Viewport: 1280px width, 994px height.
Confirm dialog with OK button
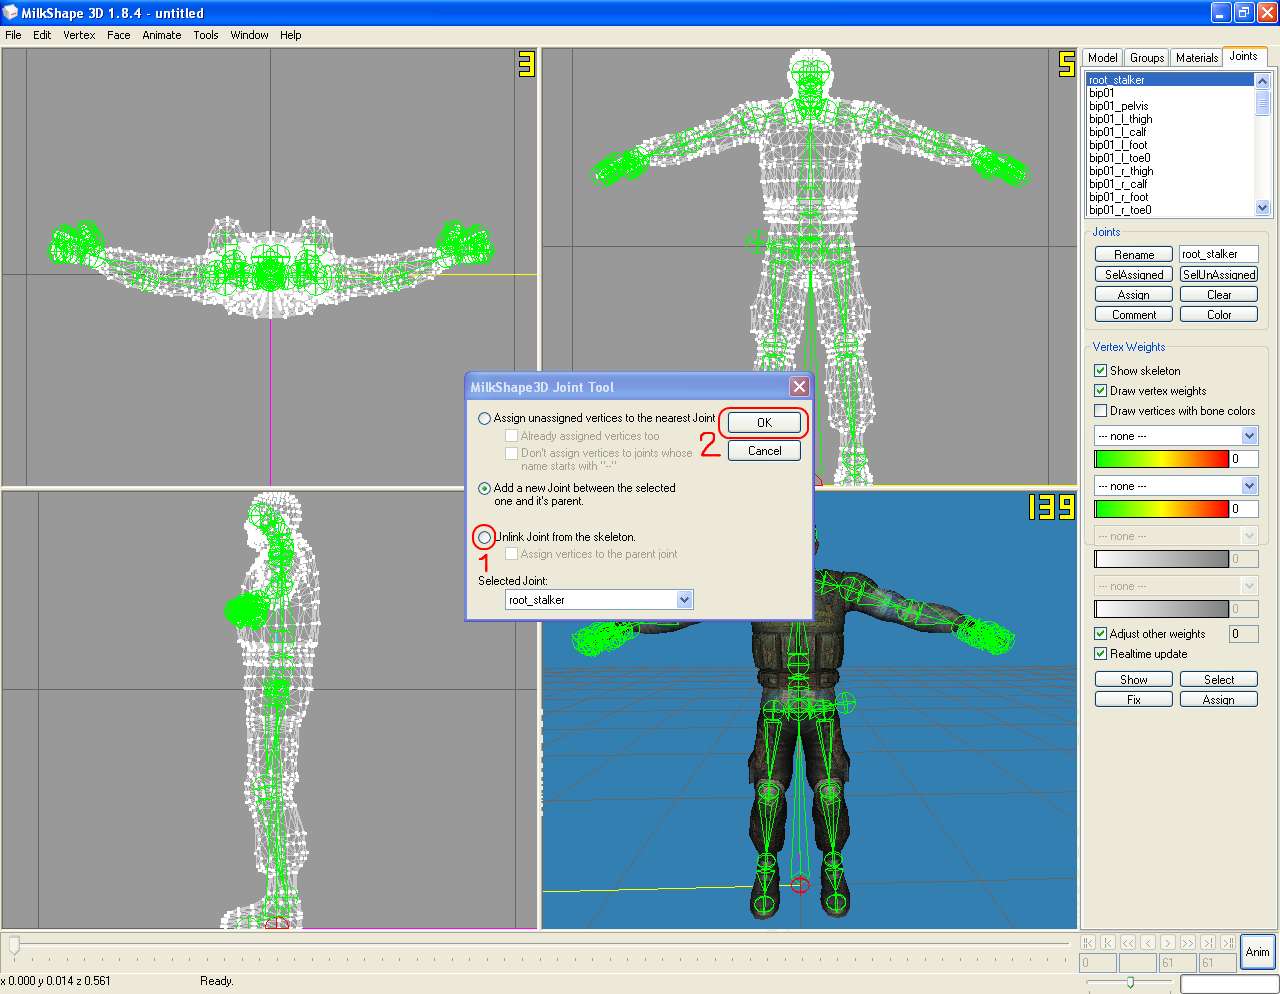point(764,423)
